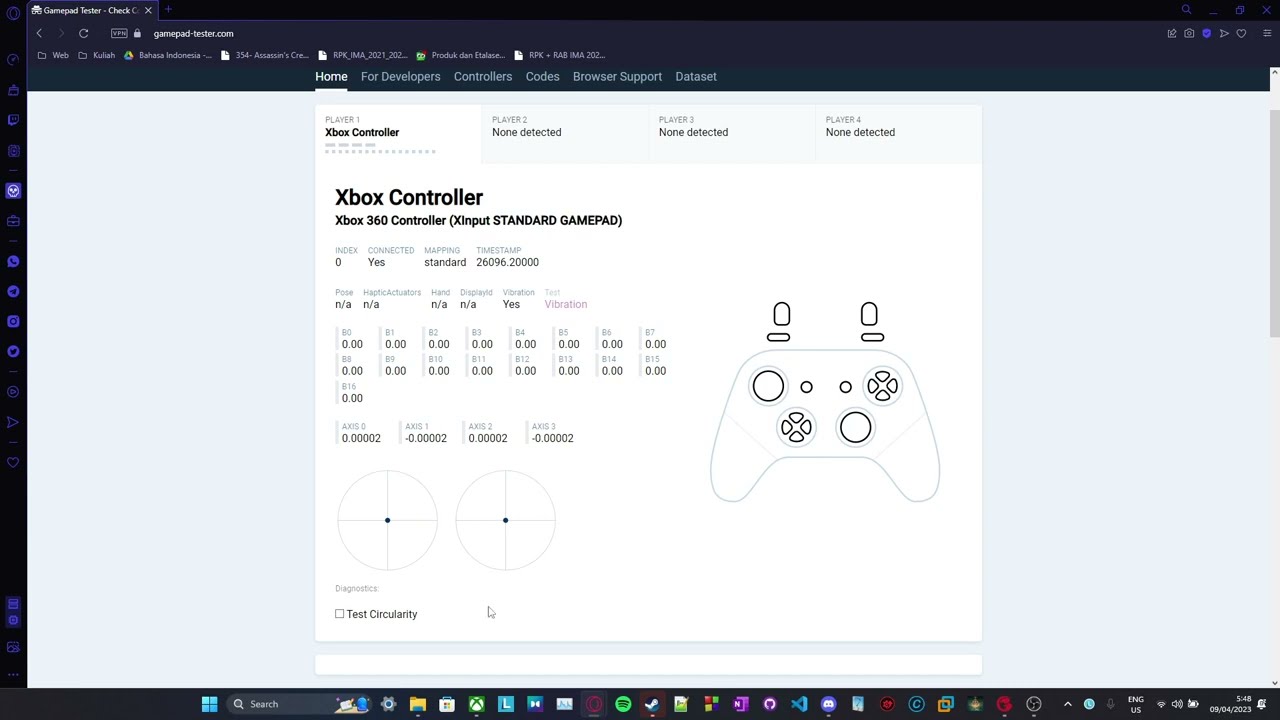Open Discord from the taskbar
The width and height of the screenshot is (1280, 720).
(828, 704)
